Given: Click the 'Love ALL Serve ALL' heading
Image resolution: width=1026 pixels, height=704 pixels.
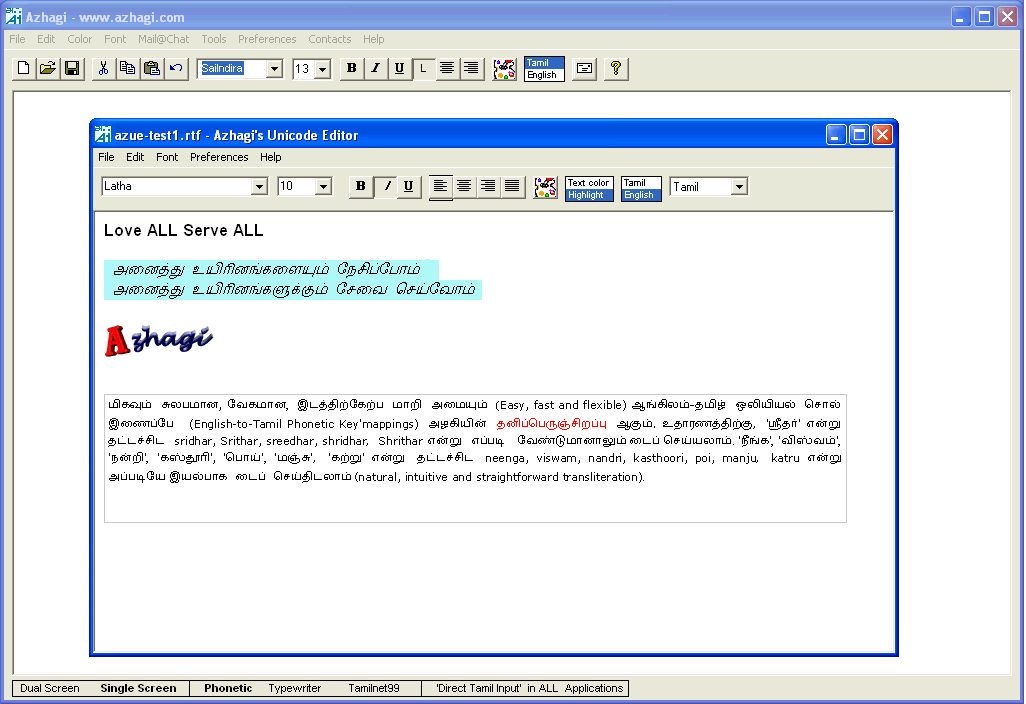Looking at the screenshot, I should click(183, 230).
